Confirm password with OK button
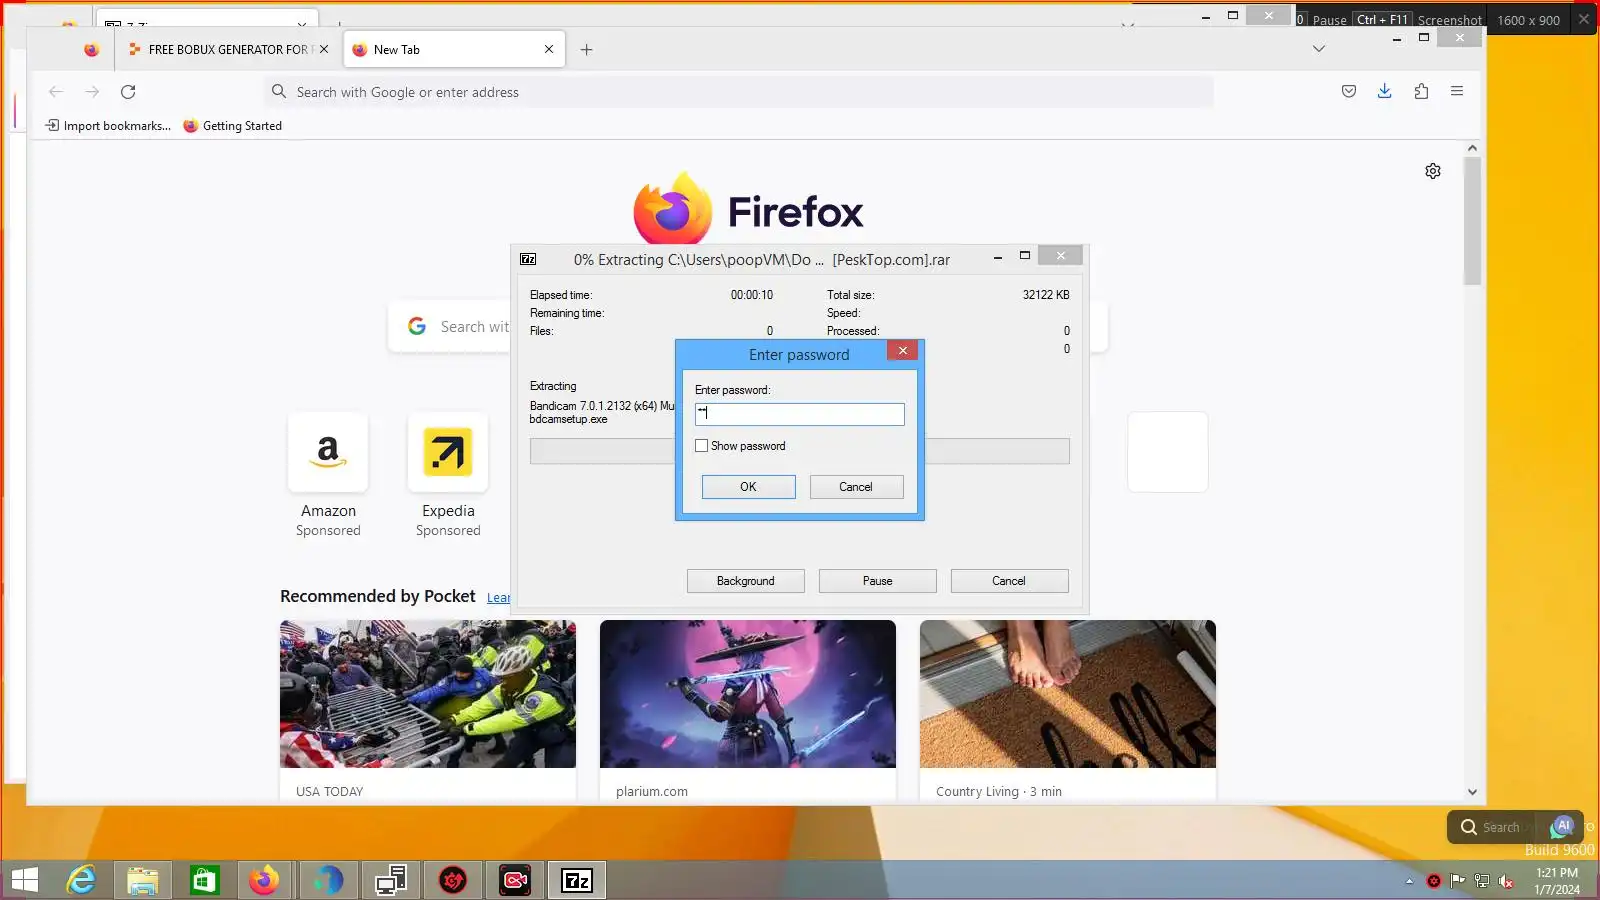 click(x=748, y=487)
